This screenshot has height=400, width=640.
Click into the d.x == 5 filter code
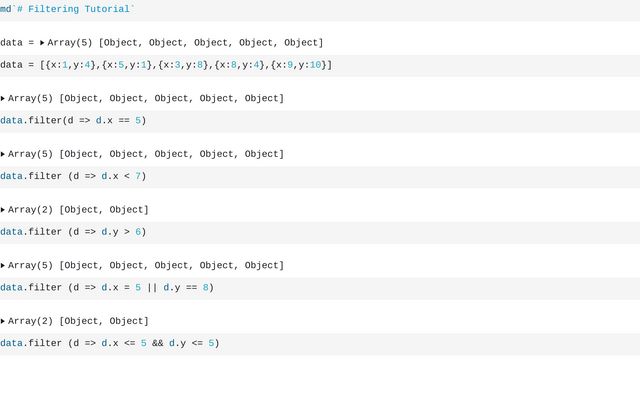(320, 121)
